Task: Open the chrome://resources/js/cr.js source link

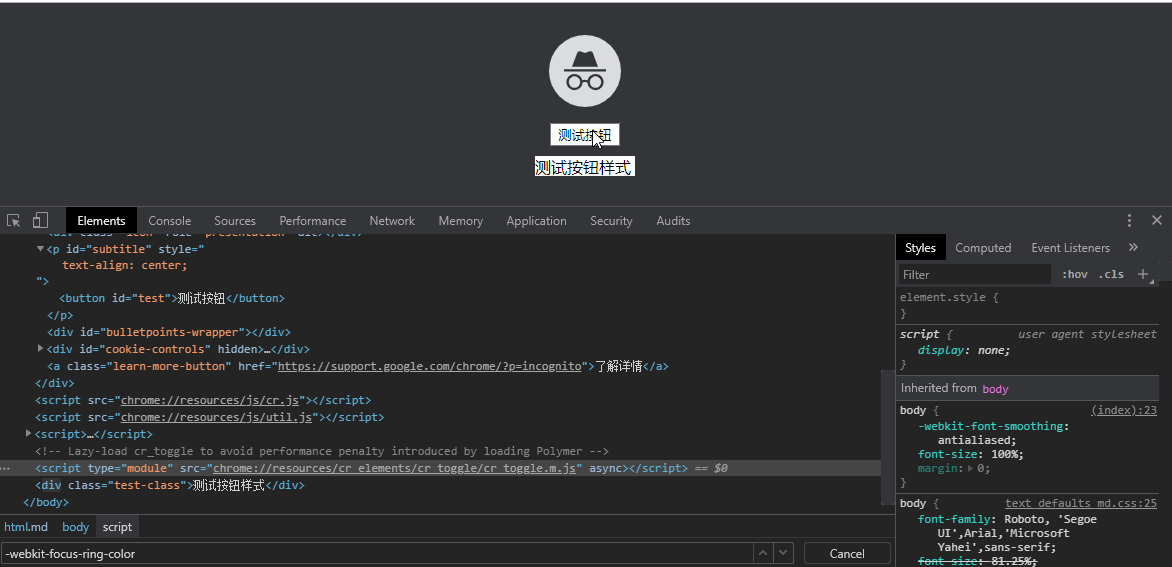Action: pos(209,400)
